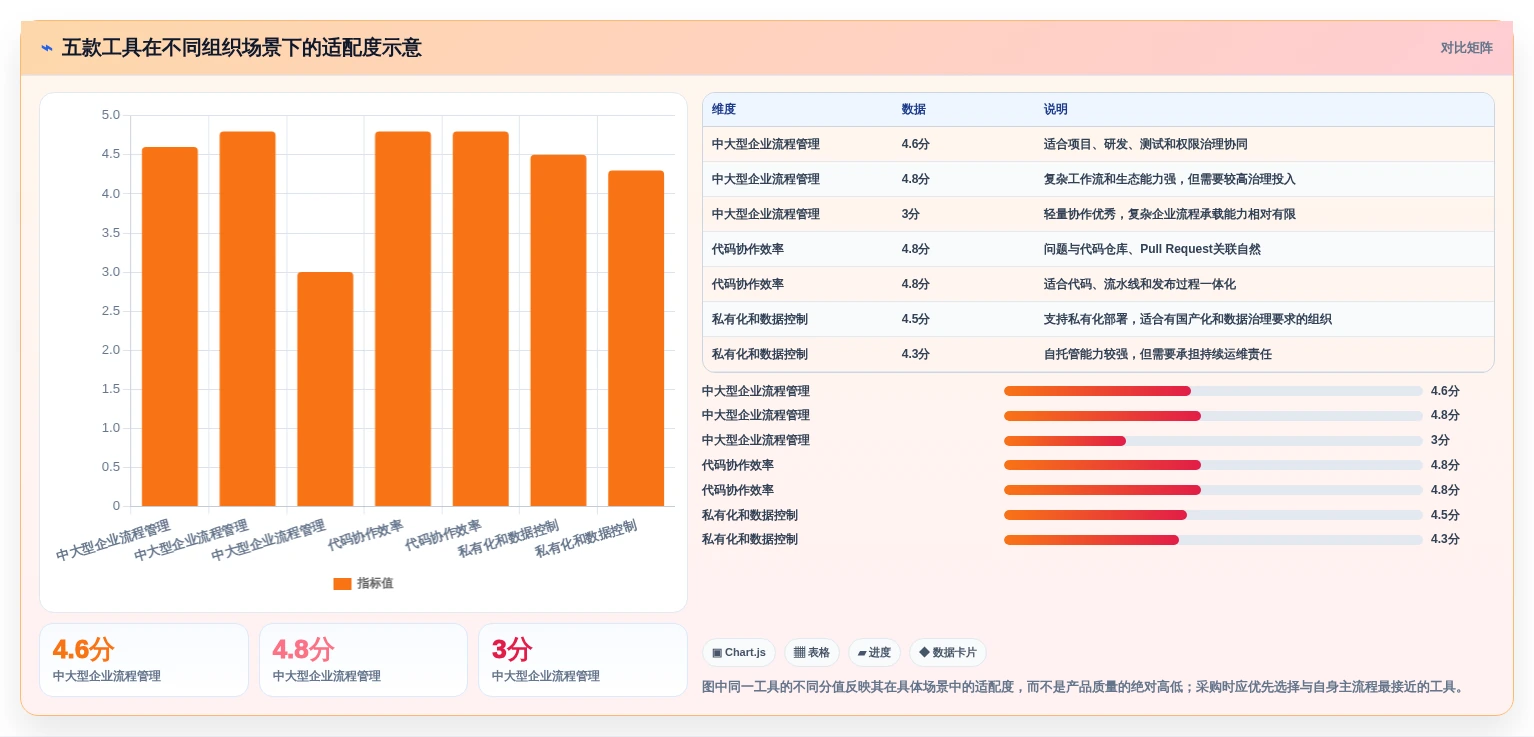Toggle the 指标值 legend swatch

[342, 583]
